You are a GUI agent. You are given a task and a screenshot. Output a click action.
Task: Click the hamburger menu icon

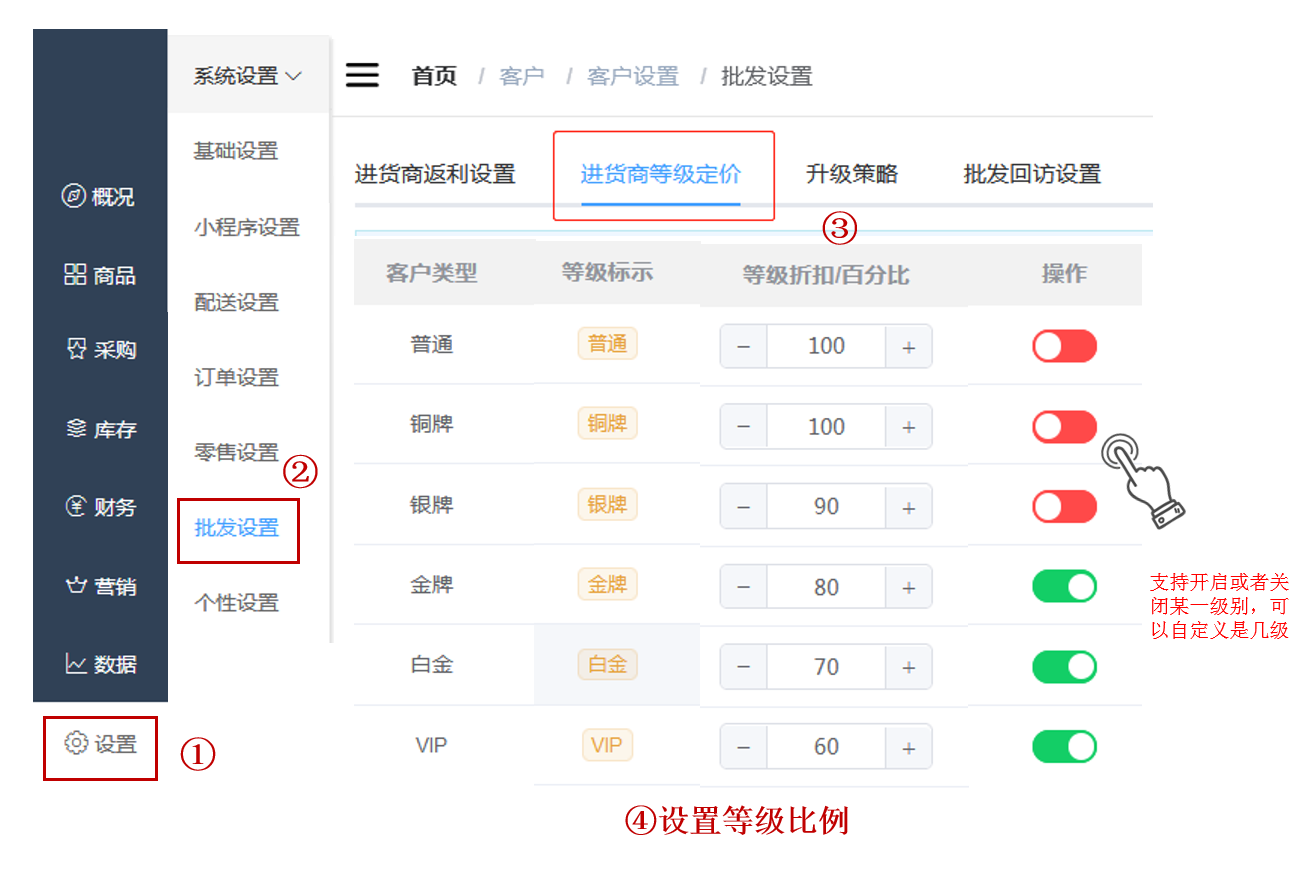coord(362,76)
